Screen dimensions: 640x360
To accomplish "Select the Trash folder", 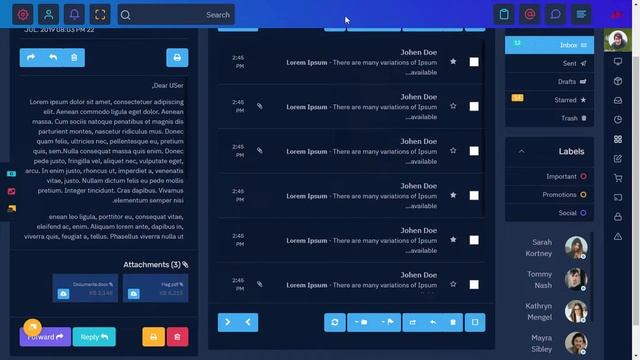I will pyautogui.click(x=549, y=118).
